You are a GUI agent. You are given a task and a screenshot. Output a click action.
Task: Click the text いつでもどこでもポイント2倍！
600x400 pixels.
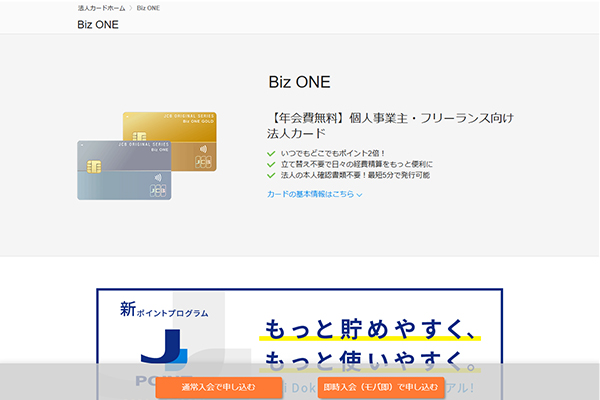coord(333,153)
